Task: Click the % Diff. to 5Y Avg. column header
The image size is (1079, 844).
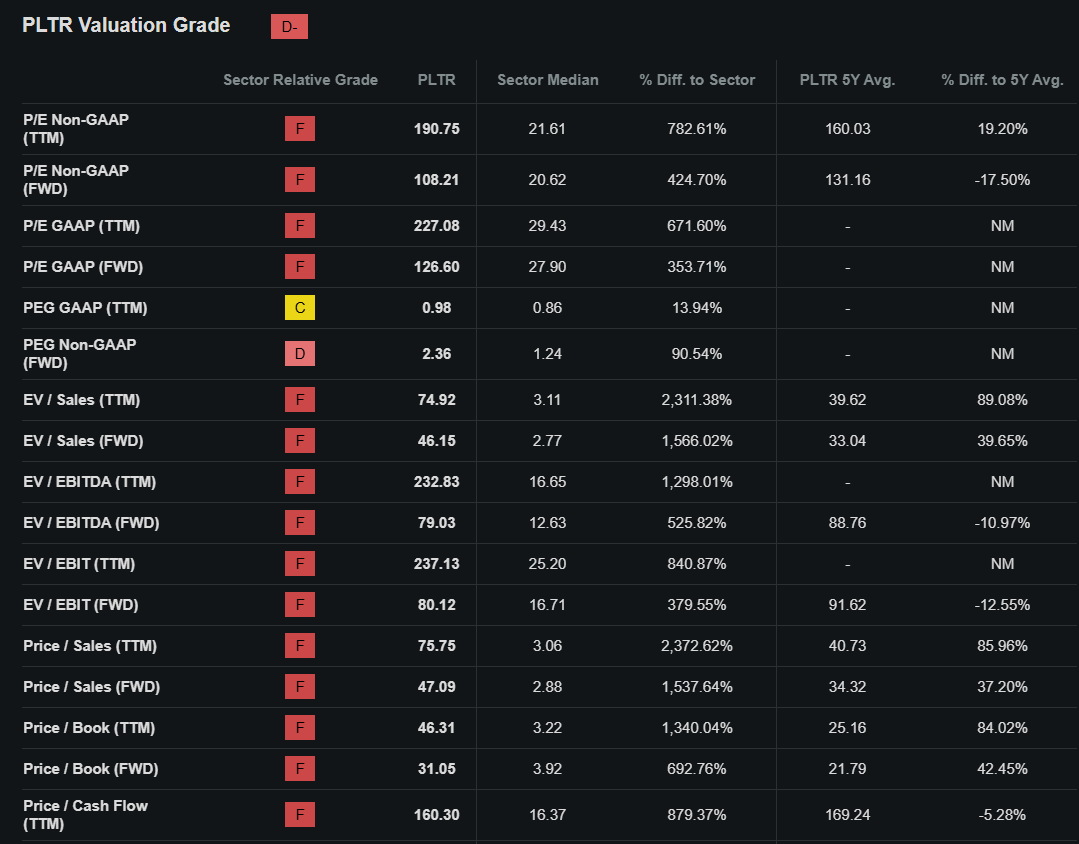Action: click(x=1002, y=80)
